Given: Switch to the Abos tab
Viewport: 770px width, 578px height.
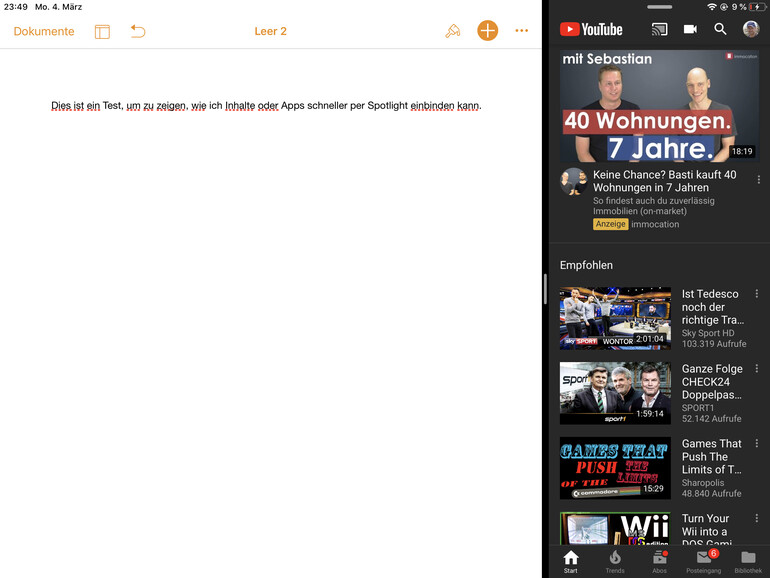Looking at the screenshot, I should point(660,562).
